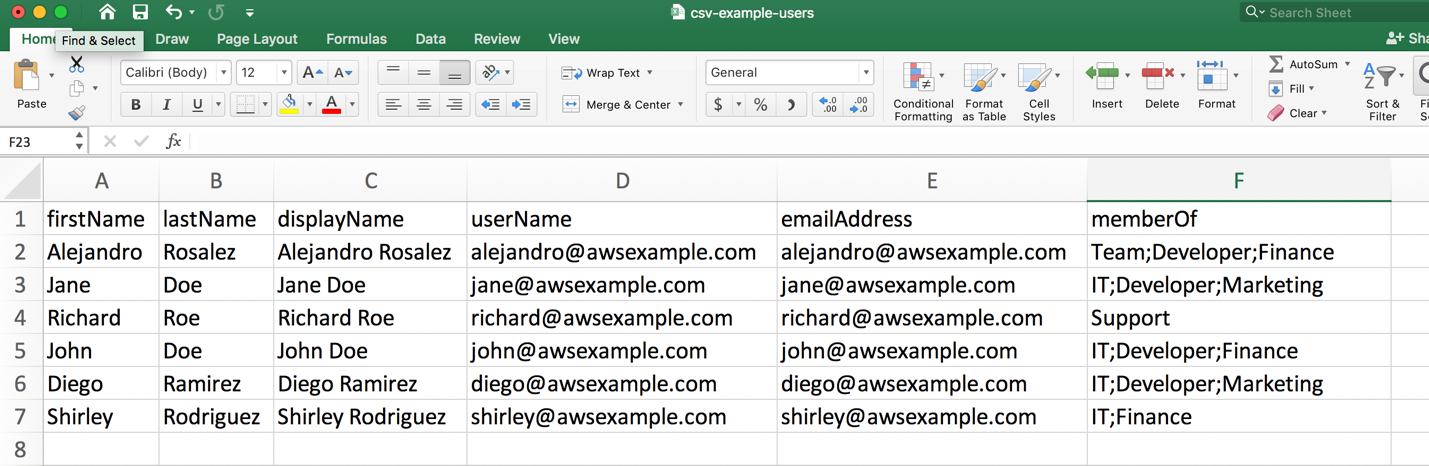This screenshot has width=1429, height=466.
Task: Switch to the Draw tab
Action: coord(172,39)
